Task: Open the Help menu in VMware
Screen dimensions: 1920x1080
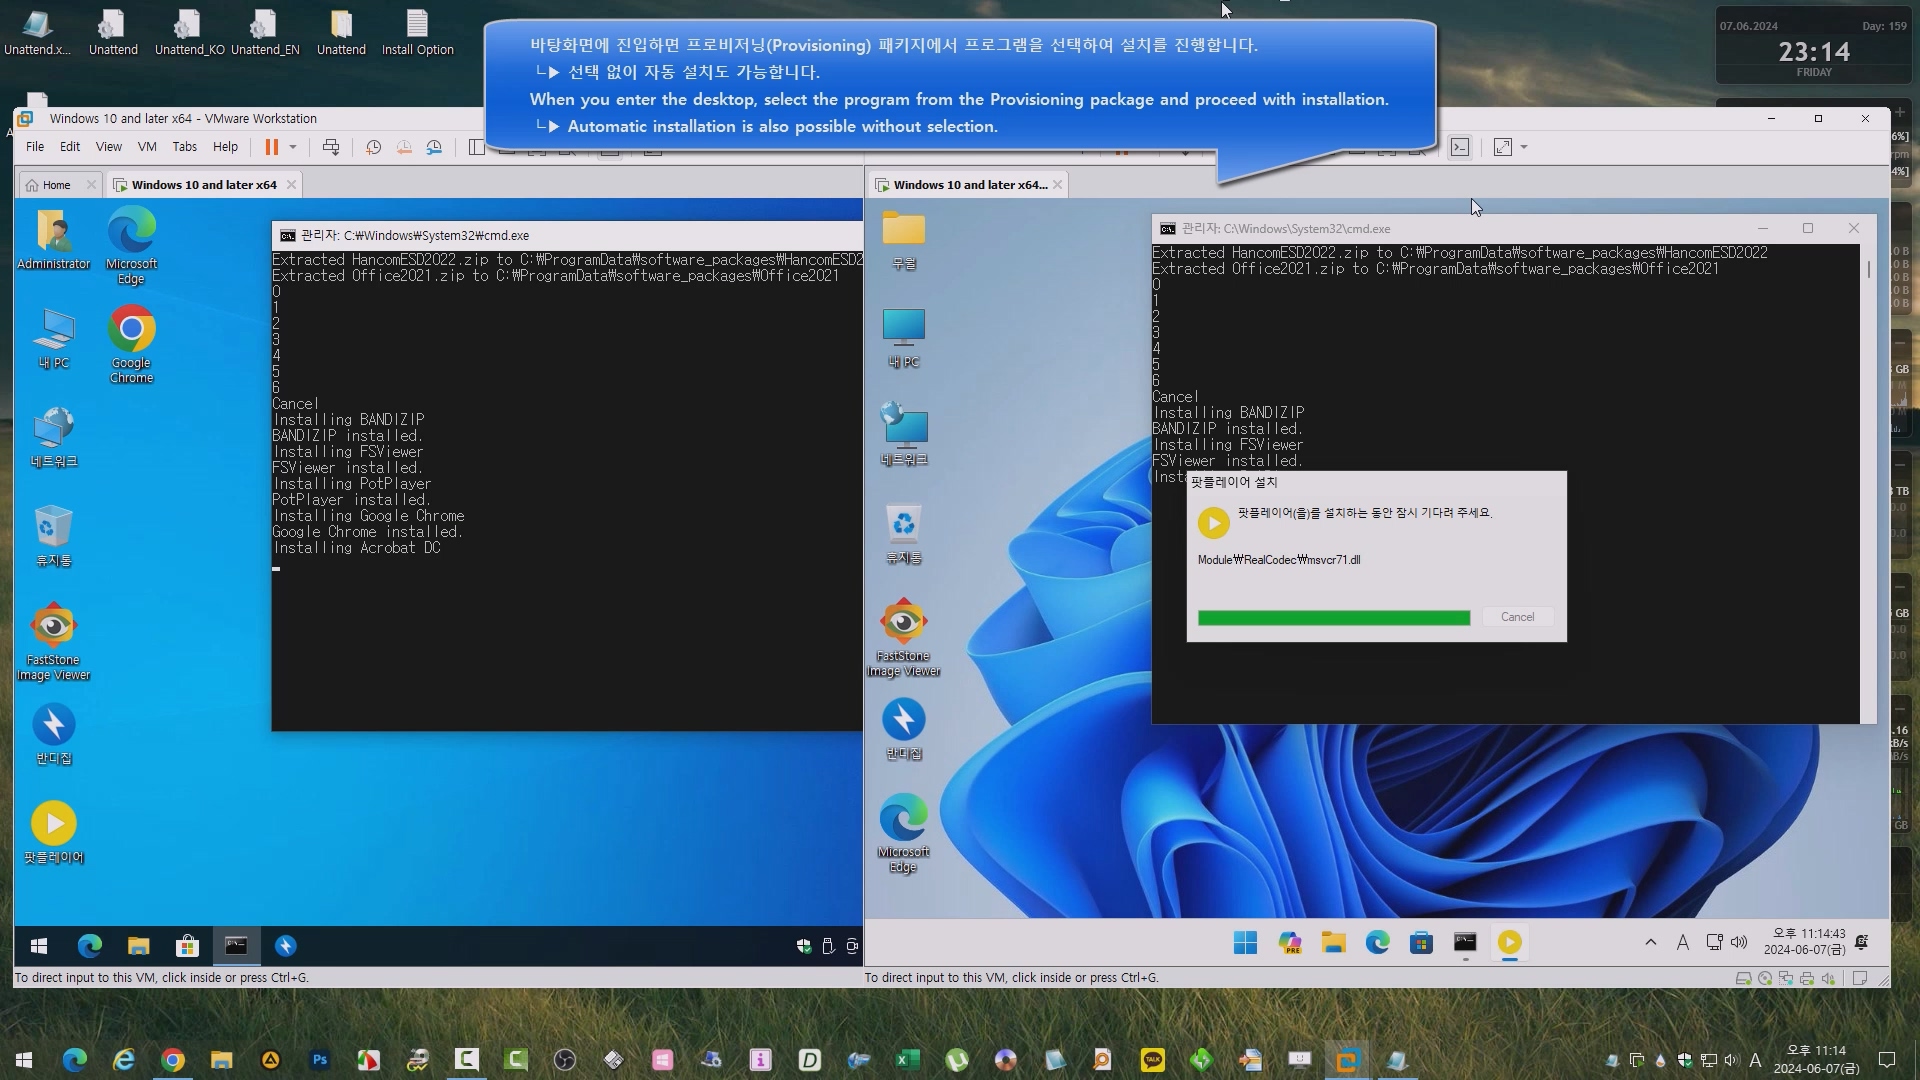Action: 226,147
